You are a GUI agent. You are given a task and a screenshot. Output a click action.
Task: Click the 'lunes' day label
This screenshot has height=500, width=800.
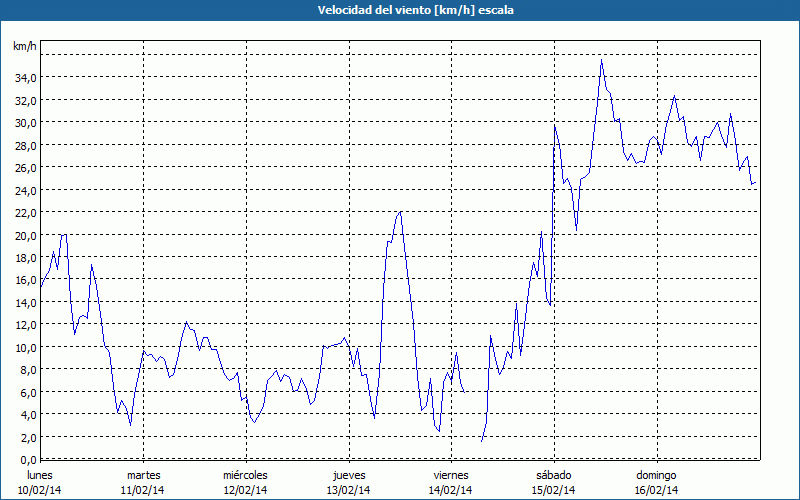pyautogui.click(x=40, y=475)
